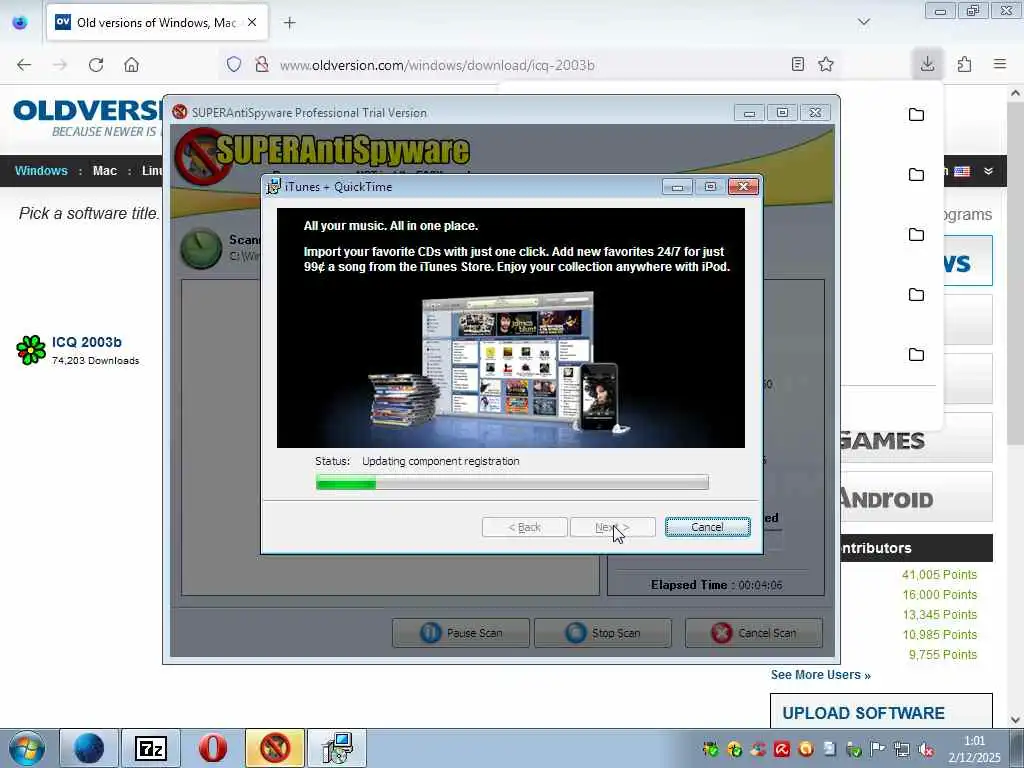
Task: Click the iTunes promotional banner image
Action: [x=511, y=328]
